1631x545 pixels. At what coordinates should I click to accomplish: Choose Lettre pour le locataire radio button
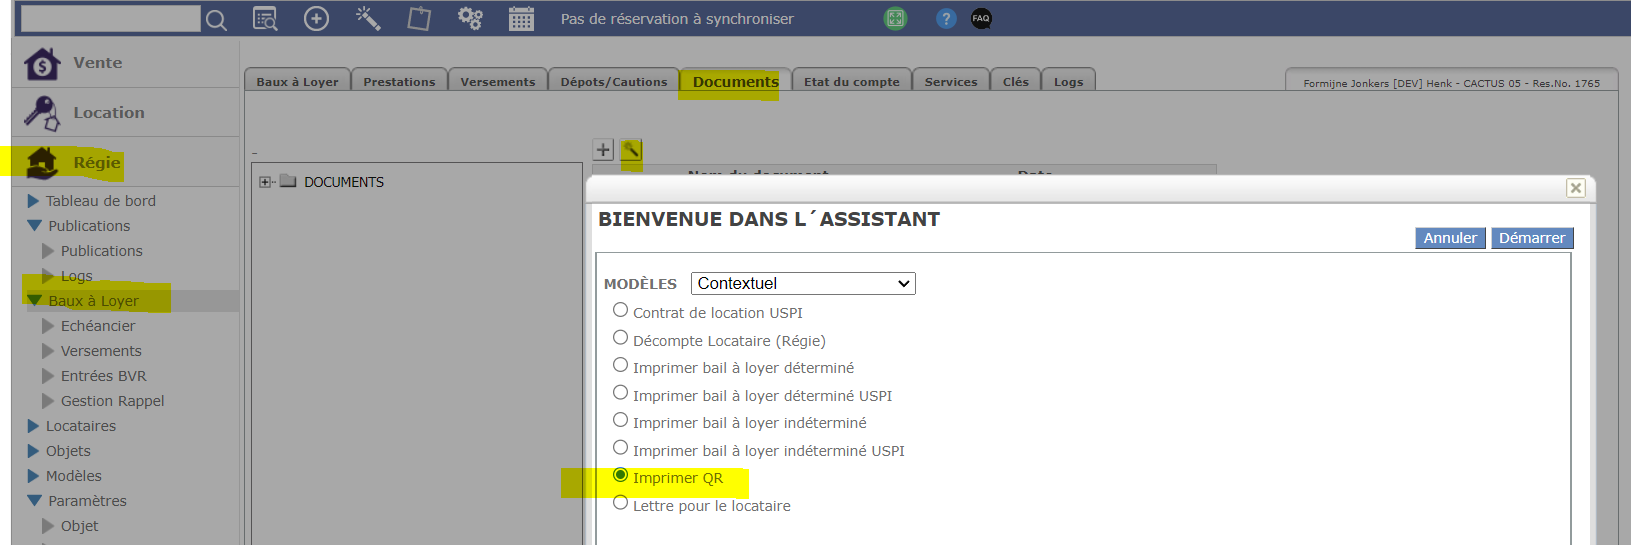click(621, 503)
